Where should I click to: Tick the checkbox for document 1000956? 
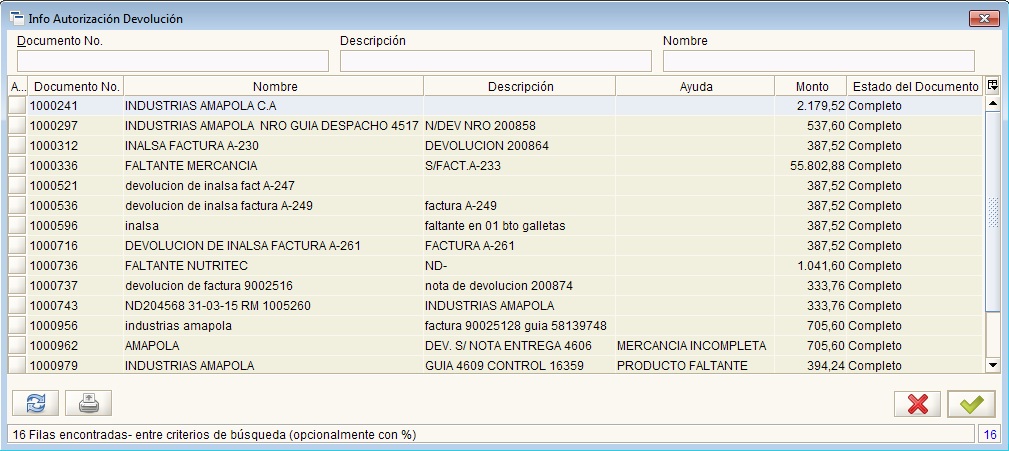(x=17, y=325)
